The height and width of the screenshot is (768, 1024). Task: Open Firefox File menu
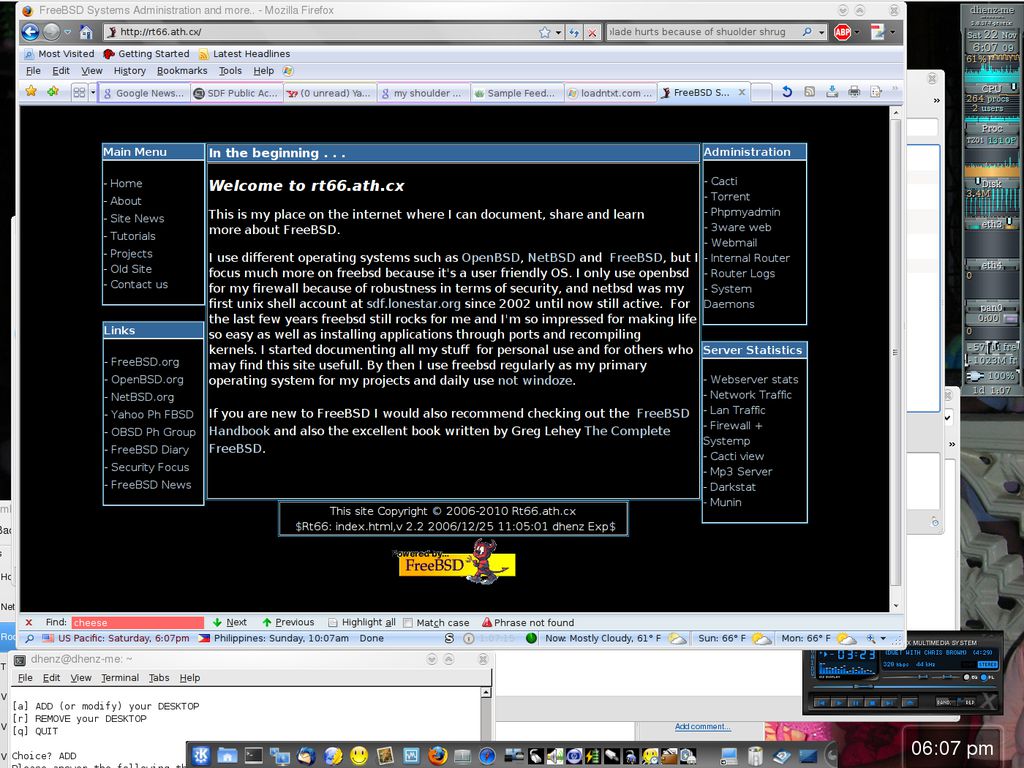pos(33,71)
